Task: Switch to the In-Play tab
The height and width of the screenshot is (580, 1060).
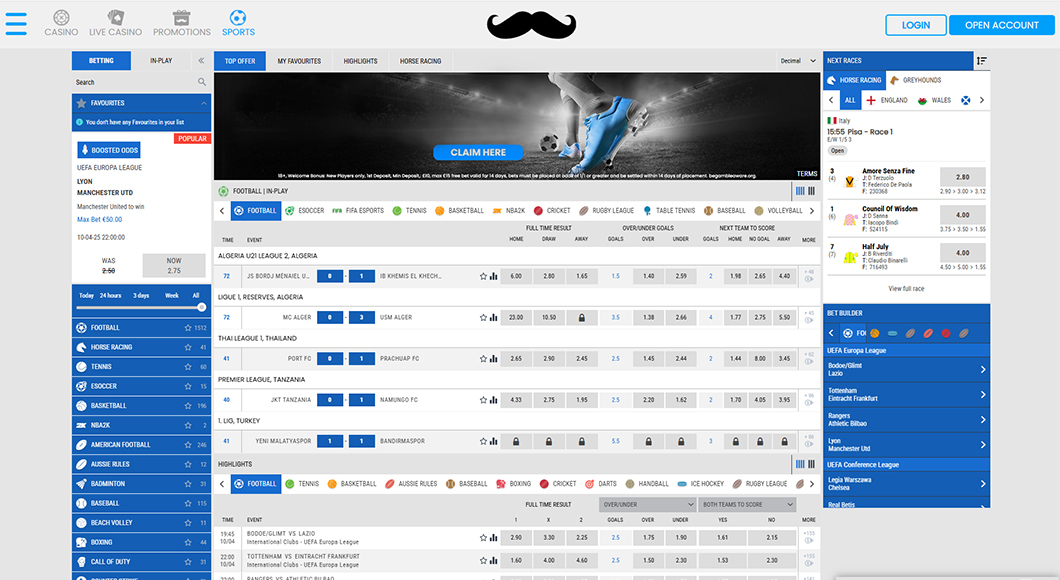Action: [x=161, y=61]
